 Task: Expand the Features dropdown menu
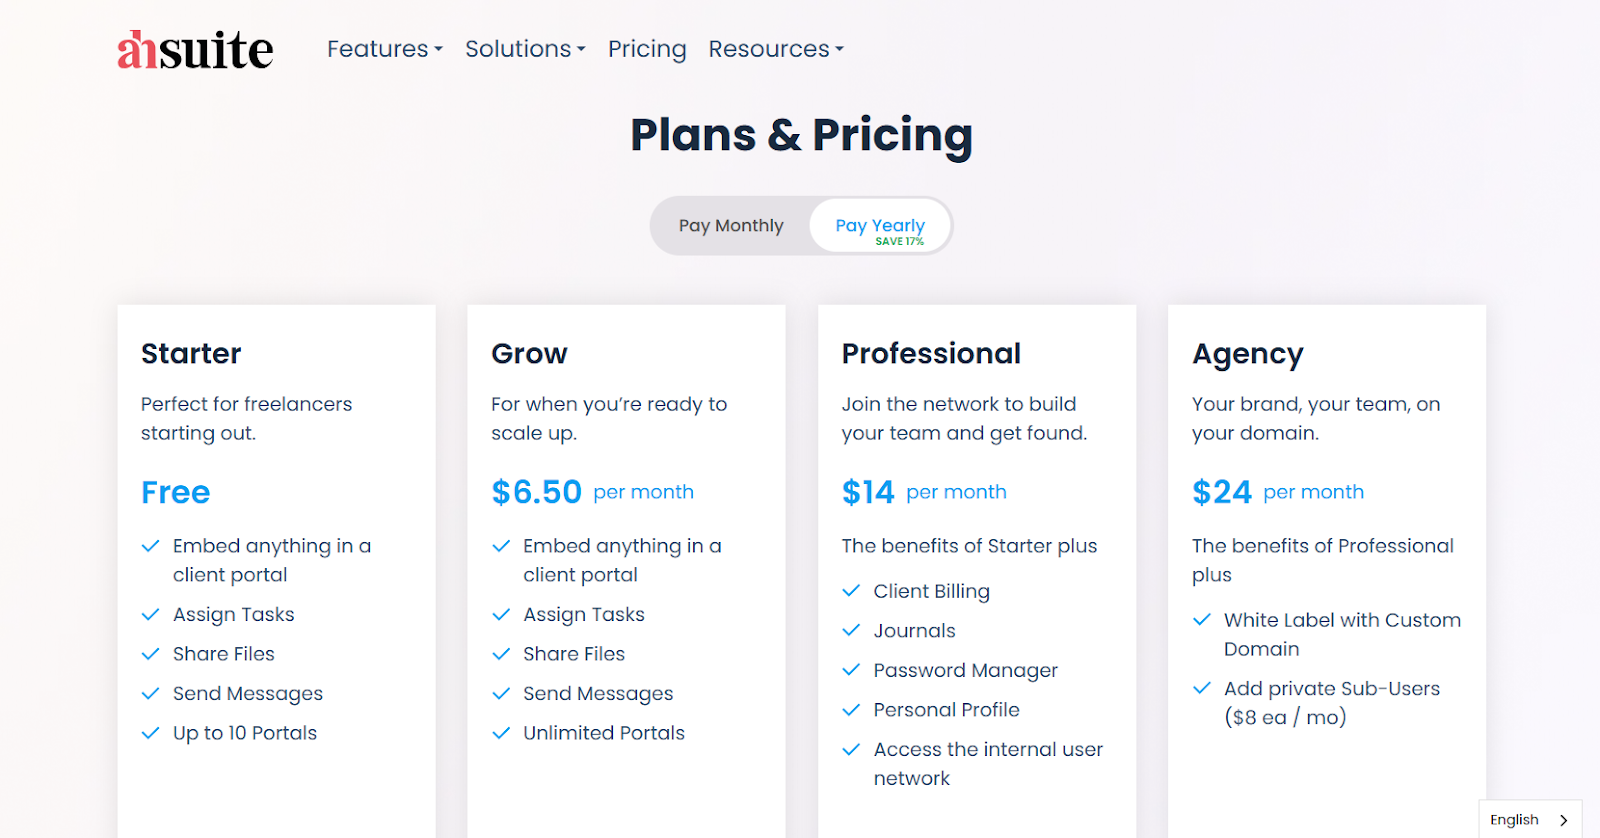[384, 49]
